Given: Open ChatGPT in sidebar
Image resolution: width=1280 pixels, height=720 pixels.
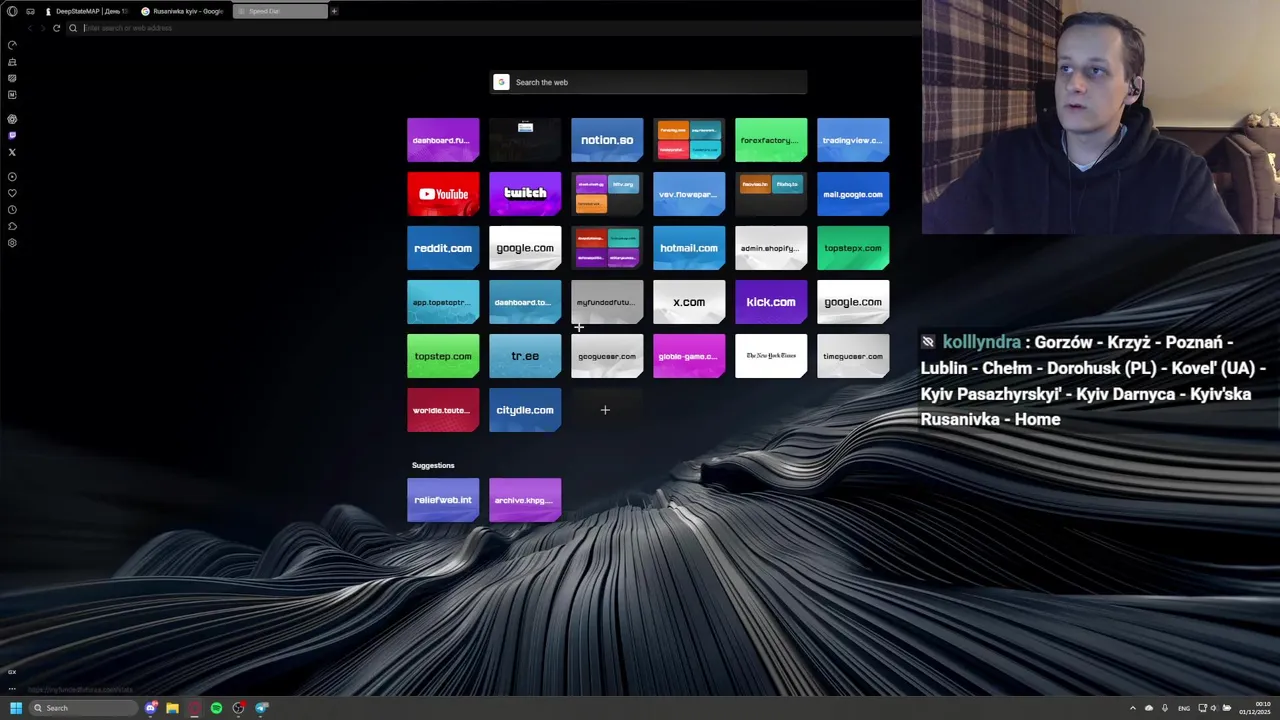Looking at the screenshot, I should tap(12, 119).
